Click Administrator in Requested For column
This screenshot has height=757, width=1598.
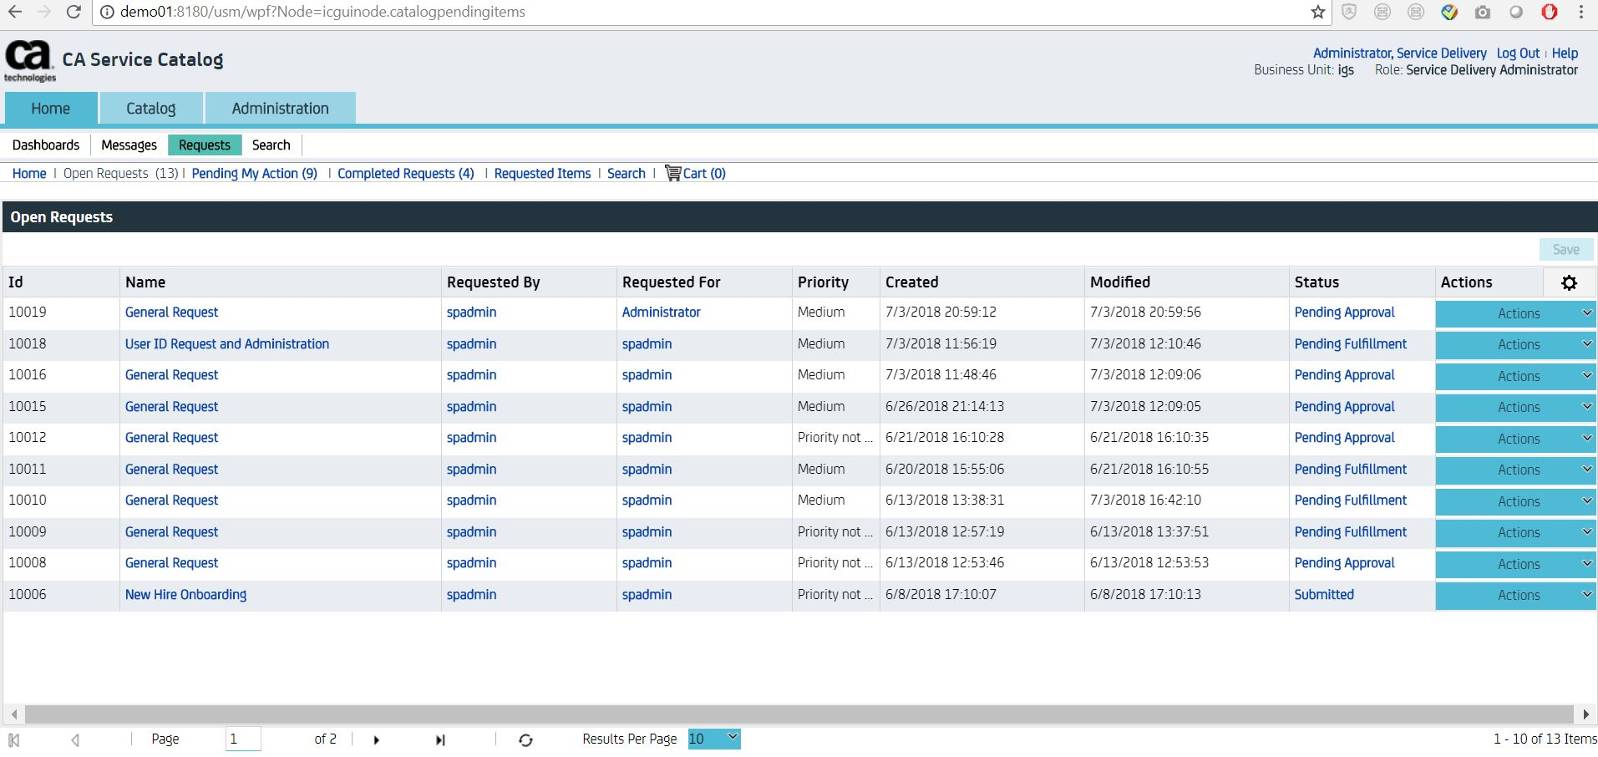coord(661,312)
